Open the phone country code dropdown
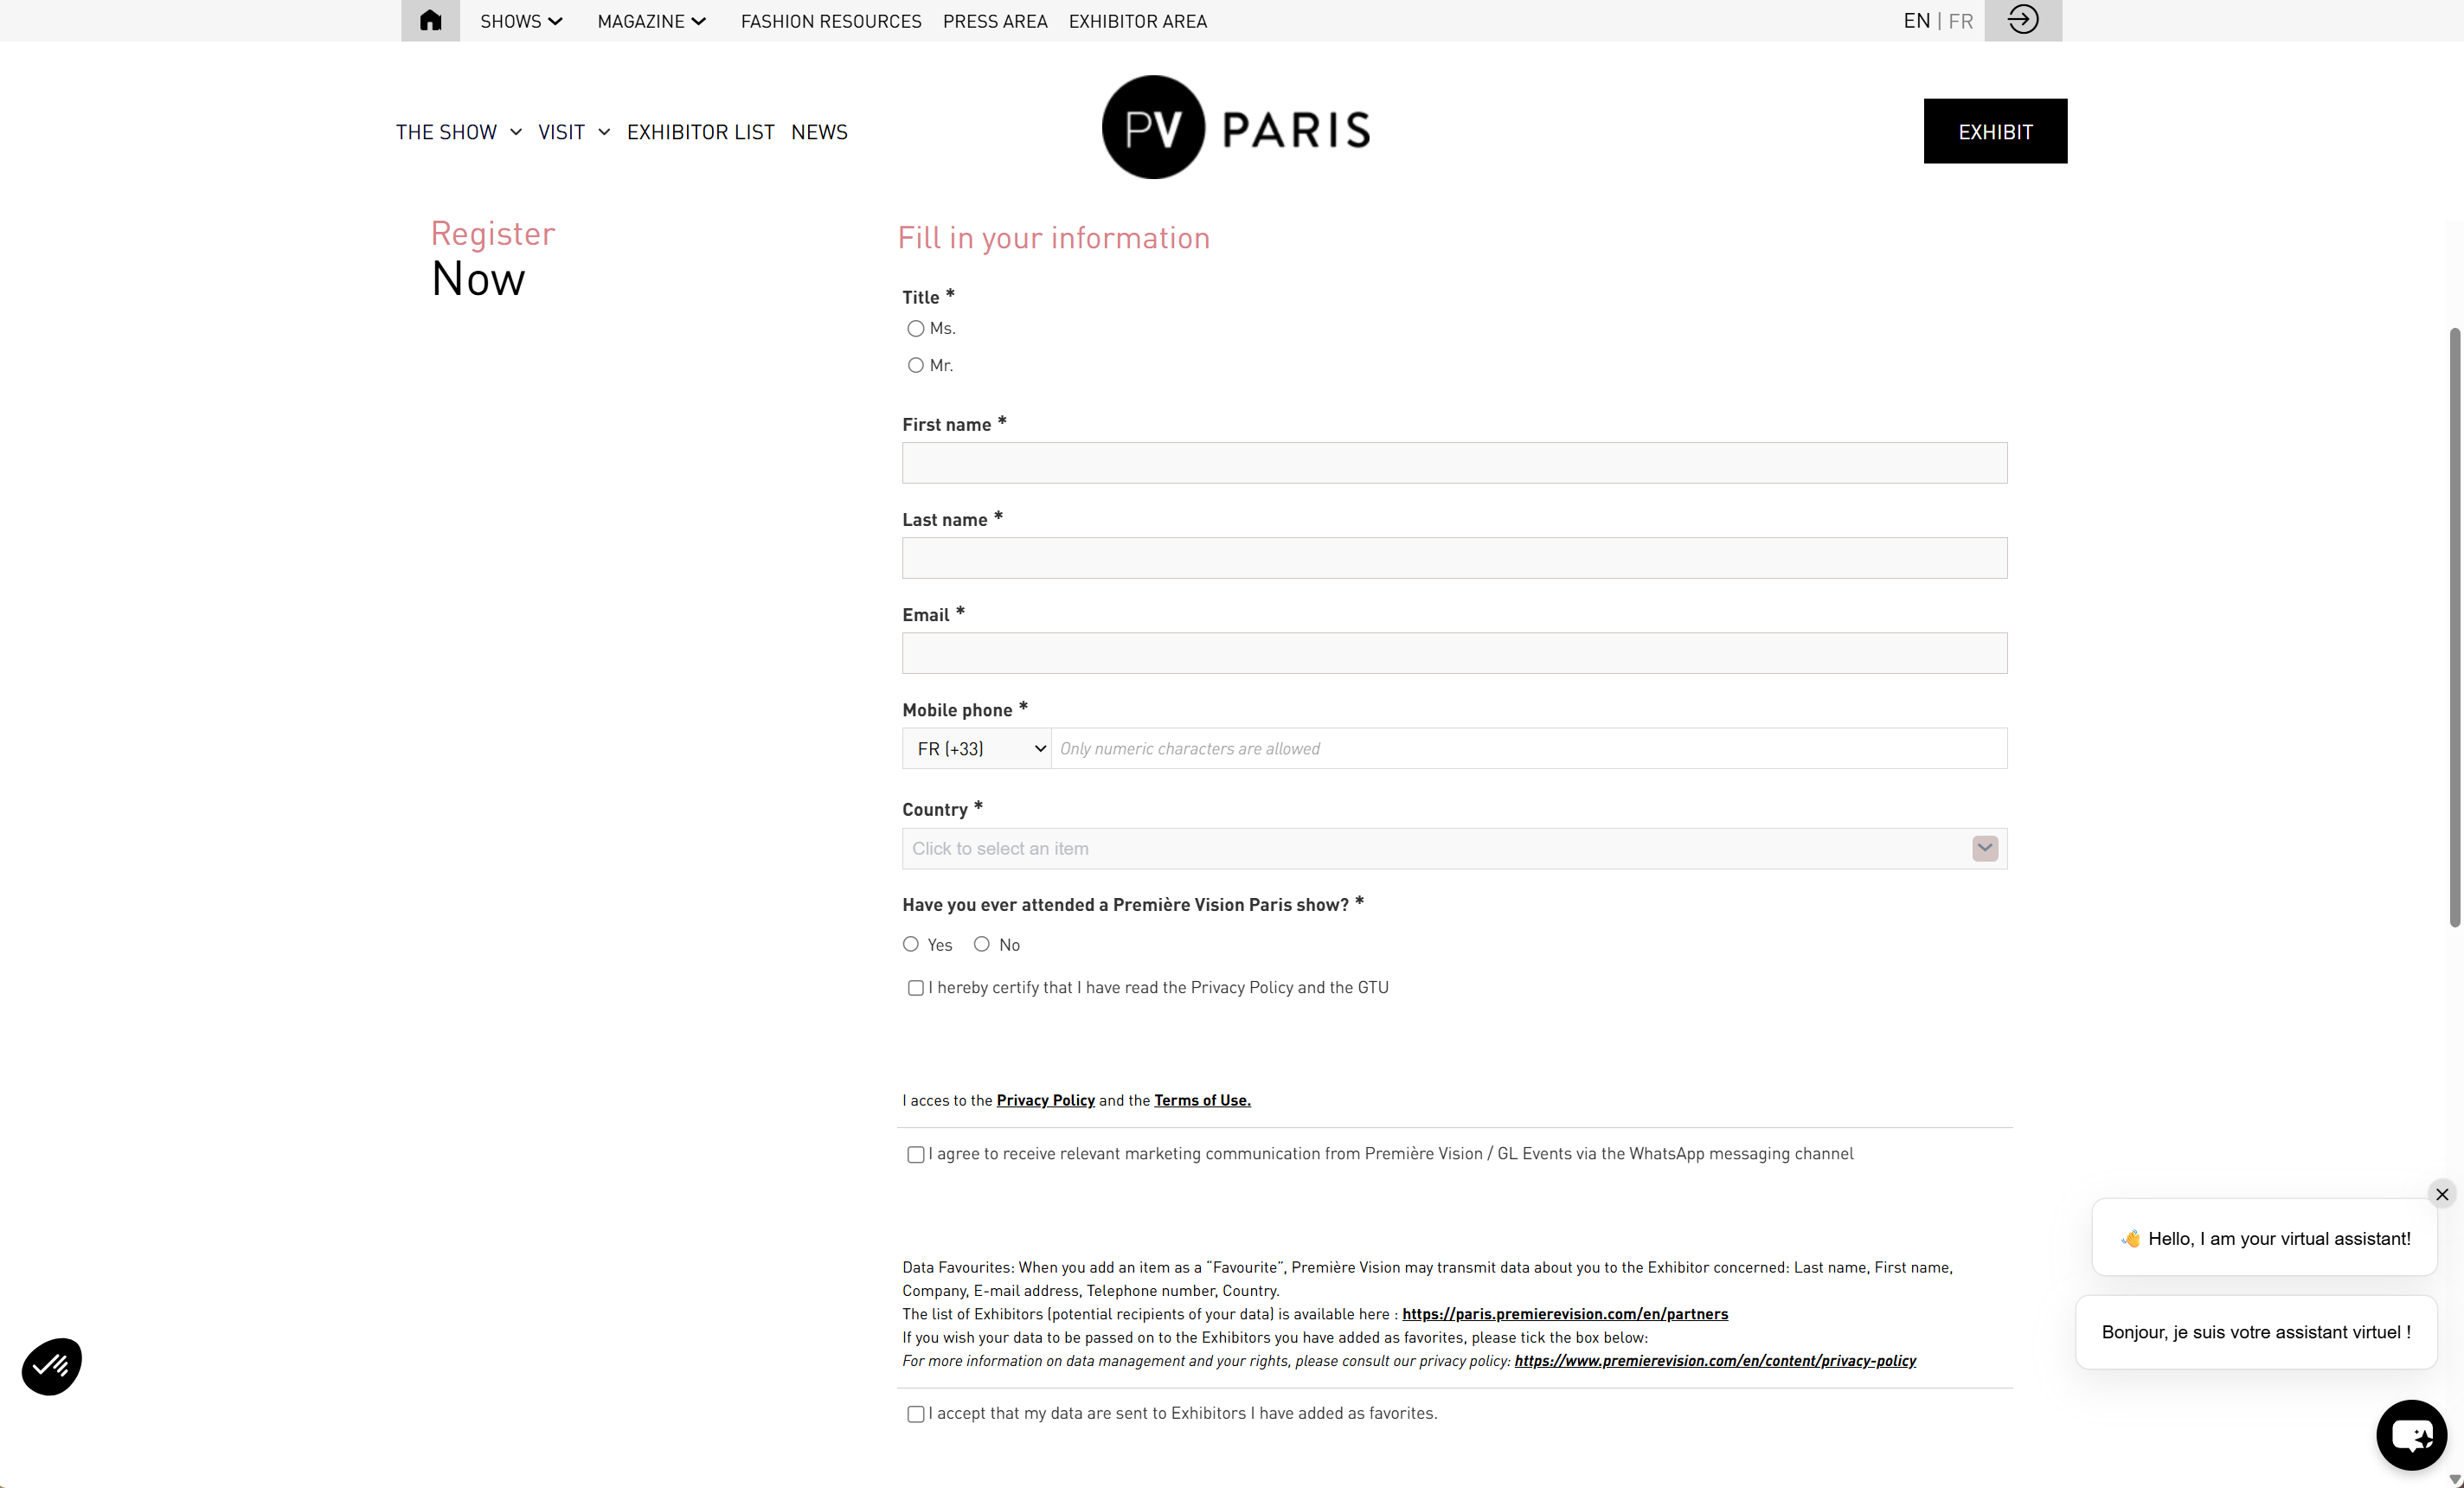2464x1488 pixels. click(x=976, y=749)
